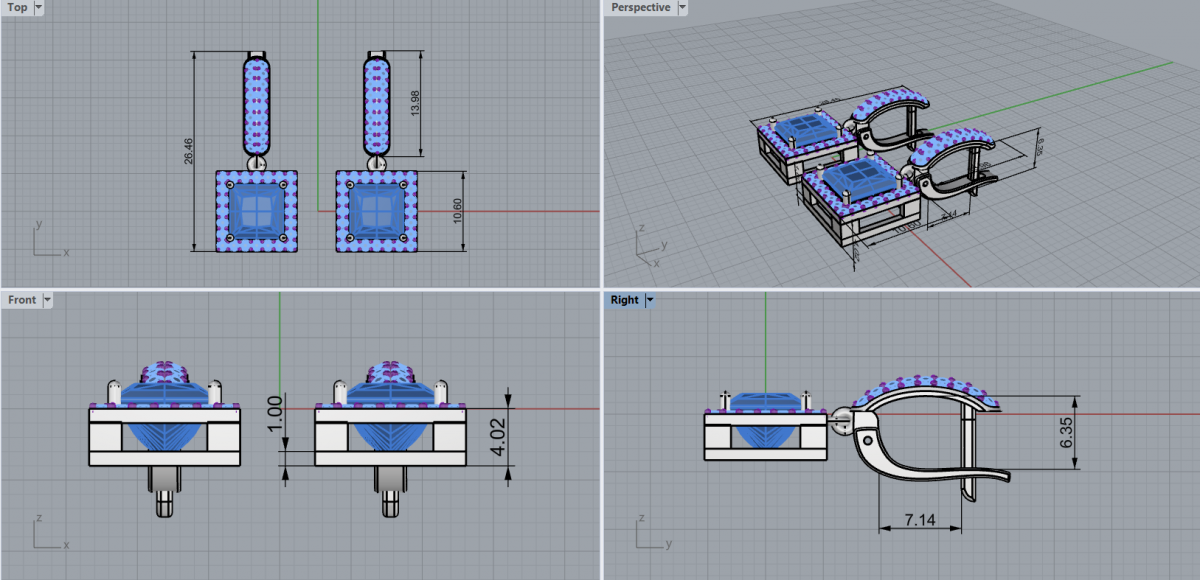Activate the Top viewport title label
1200x580 pixels.
[x=17, y=8]
